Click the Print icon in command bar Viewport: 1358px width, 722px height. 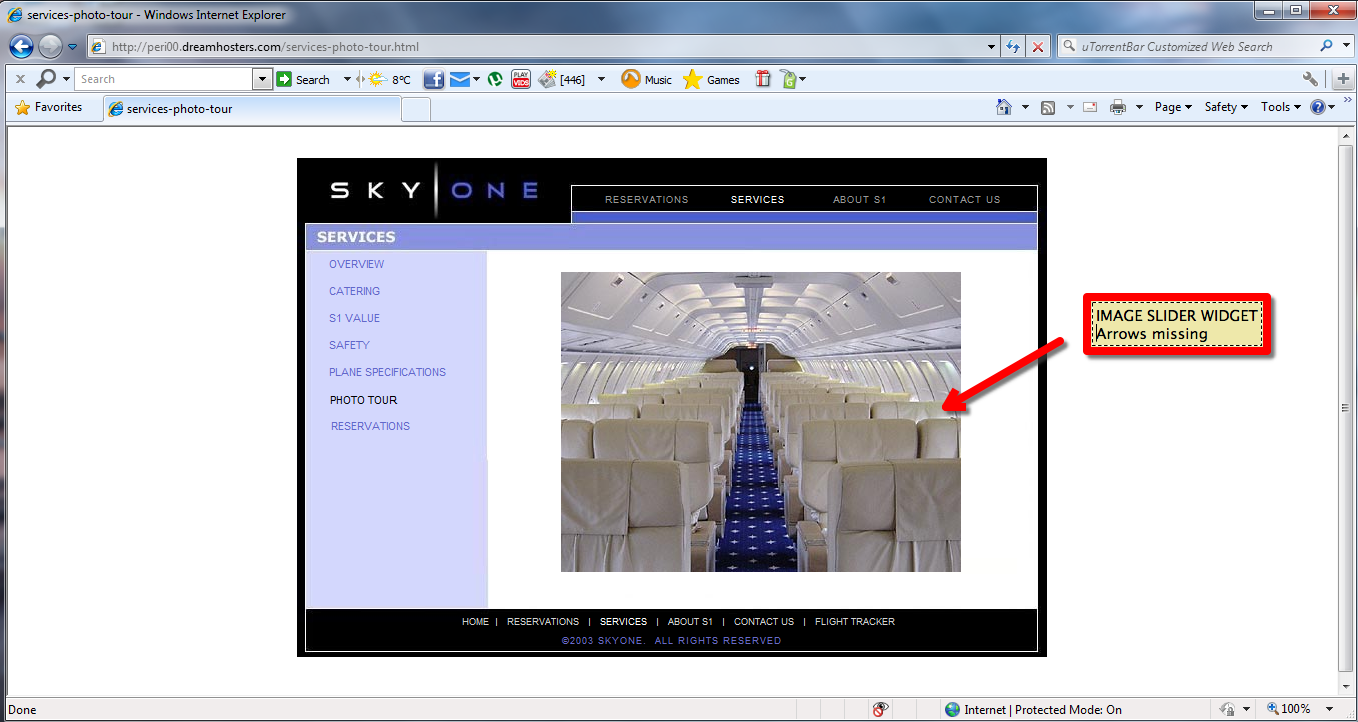[1117, 107]
